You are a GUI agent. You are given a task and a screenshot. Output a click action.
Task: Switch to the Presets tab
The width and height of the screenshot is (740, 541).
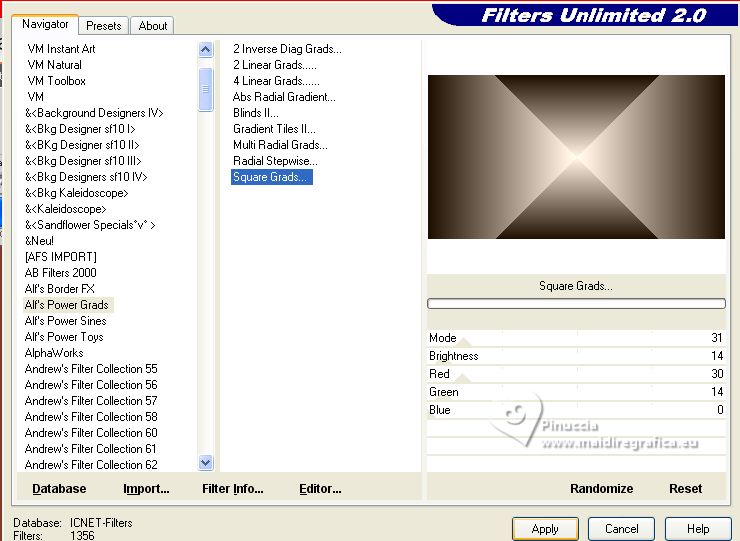pyautogui.click(x=103, y=25)
